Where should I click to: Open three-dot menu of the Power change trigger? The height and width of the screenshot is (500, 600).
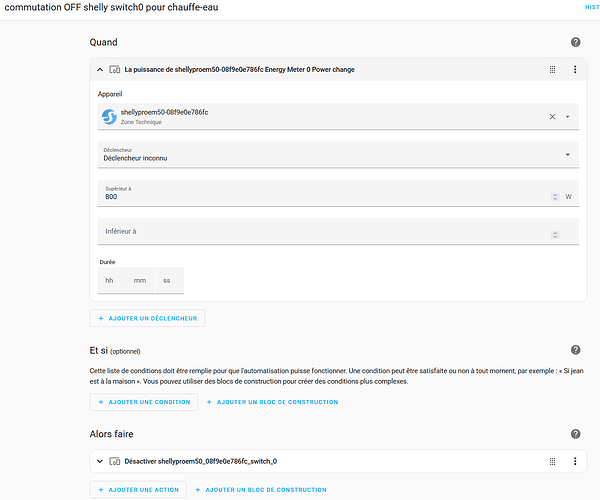[575, 70]
